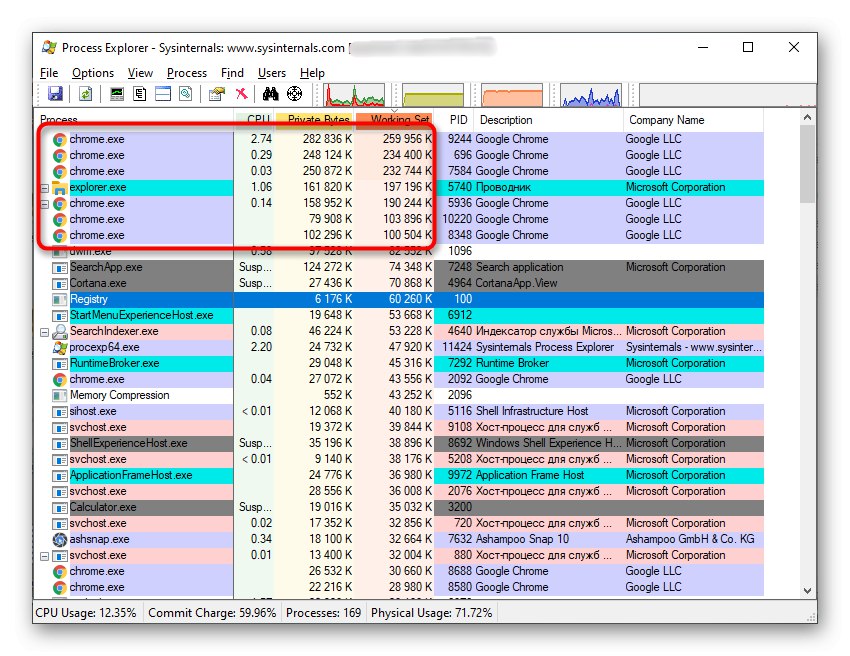The width and height of the screenshot is (850, 656).
Task: Click the Refresh Now toolbar icon
Action: pyautogui.click(x=85, y=94)
